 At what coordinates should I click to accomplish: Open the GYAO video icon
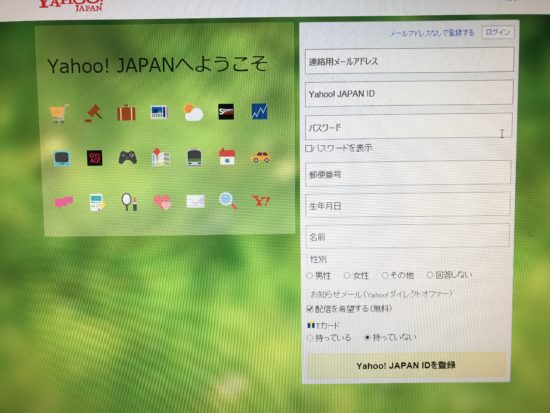point(94,158)
